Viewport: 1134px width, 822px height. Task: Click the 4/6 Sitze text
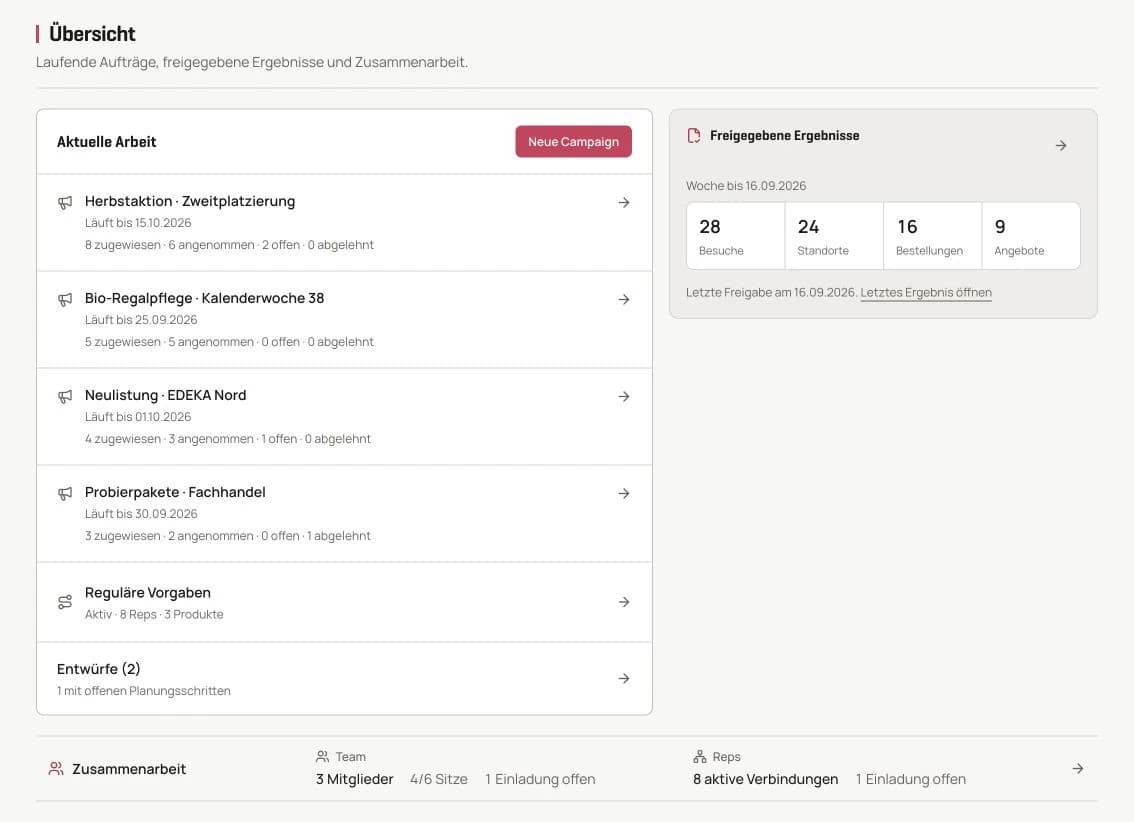438,779
